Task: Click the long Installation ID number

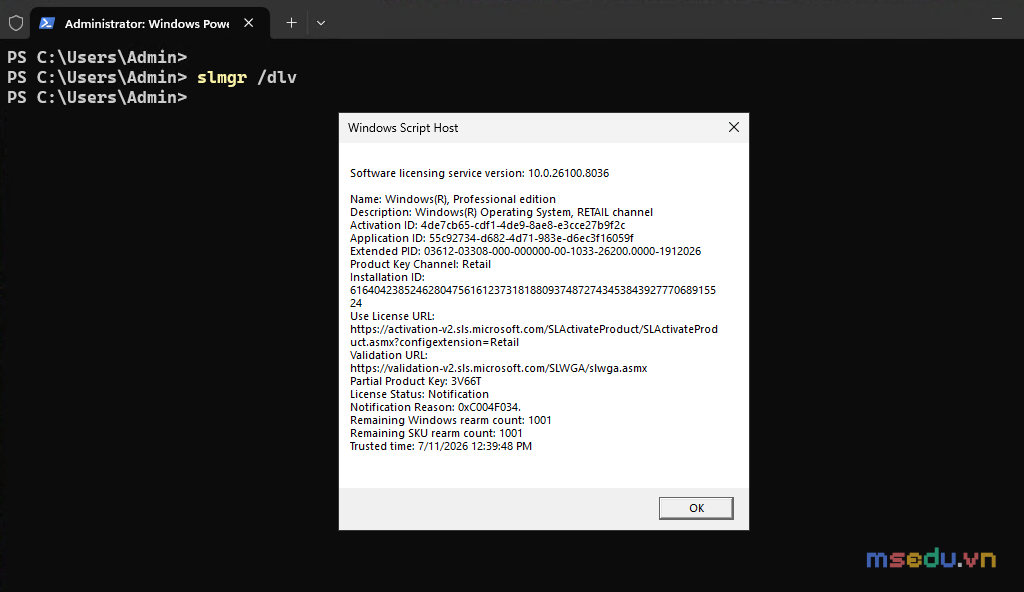Action: [533, 297]
